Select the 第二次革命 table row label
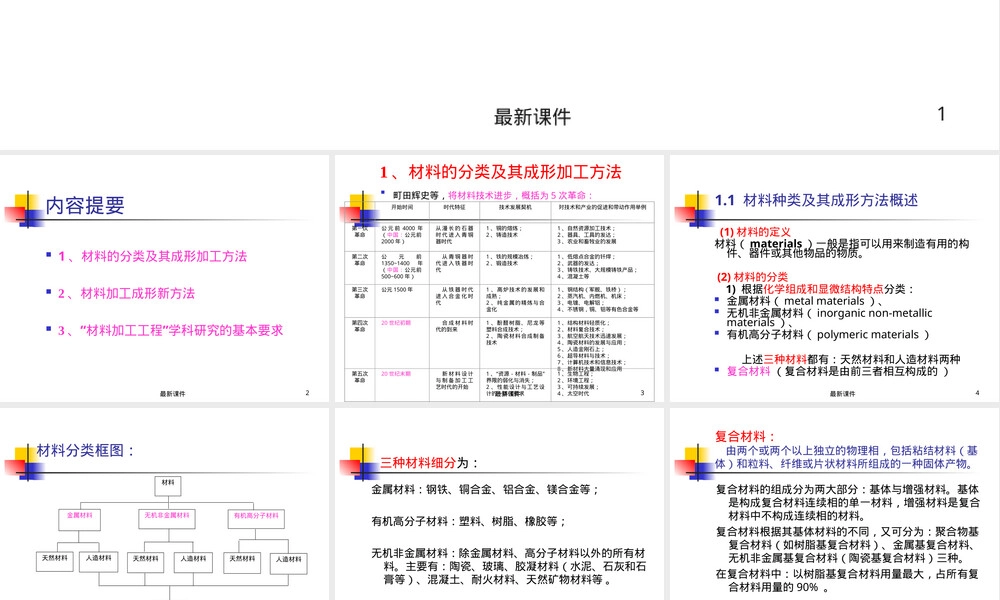The image size is (1000, 600). click(x=360, y=260)
